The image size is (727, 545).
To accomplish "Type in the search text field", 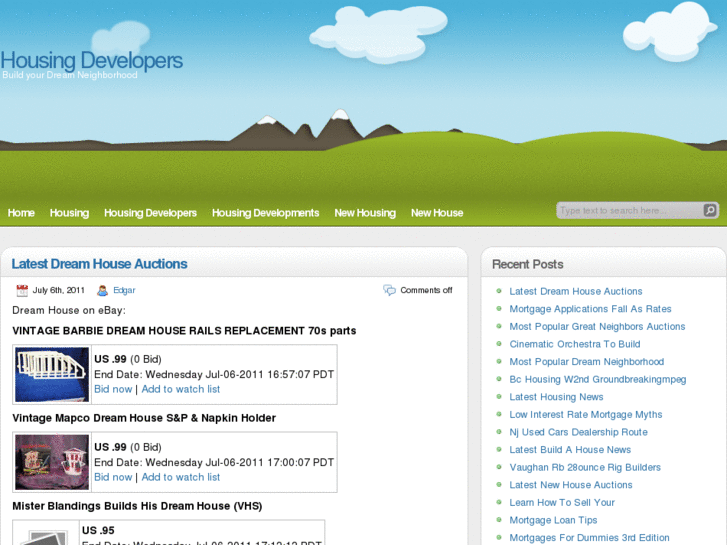I will coord(631,211).
